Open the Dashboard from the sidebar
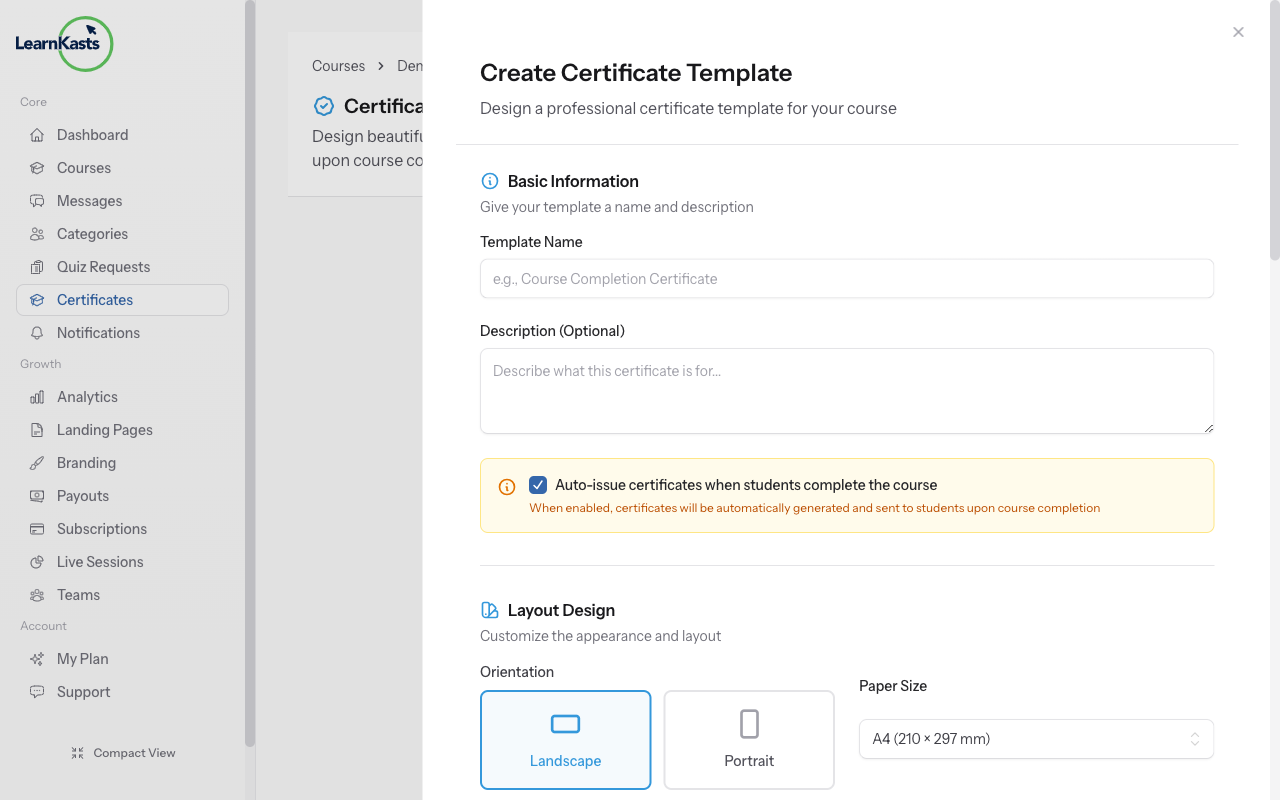Image resolution: width=1280 pixels, height=800 pixels. [92, 134]
